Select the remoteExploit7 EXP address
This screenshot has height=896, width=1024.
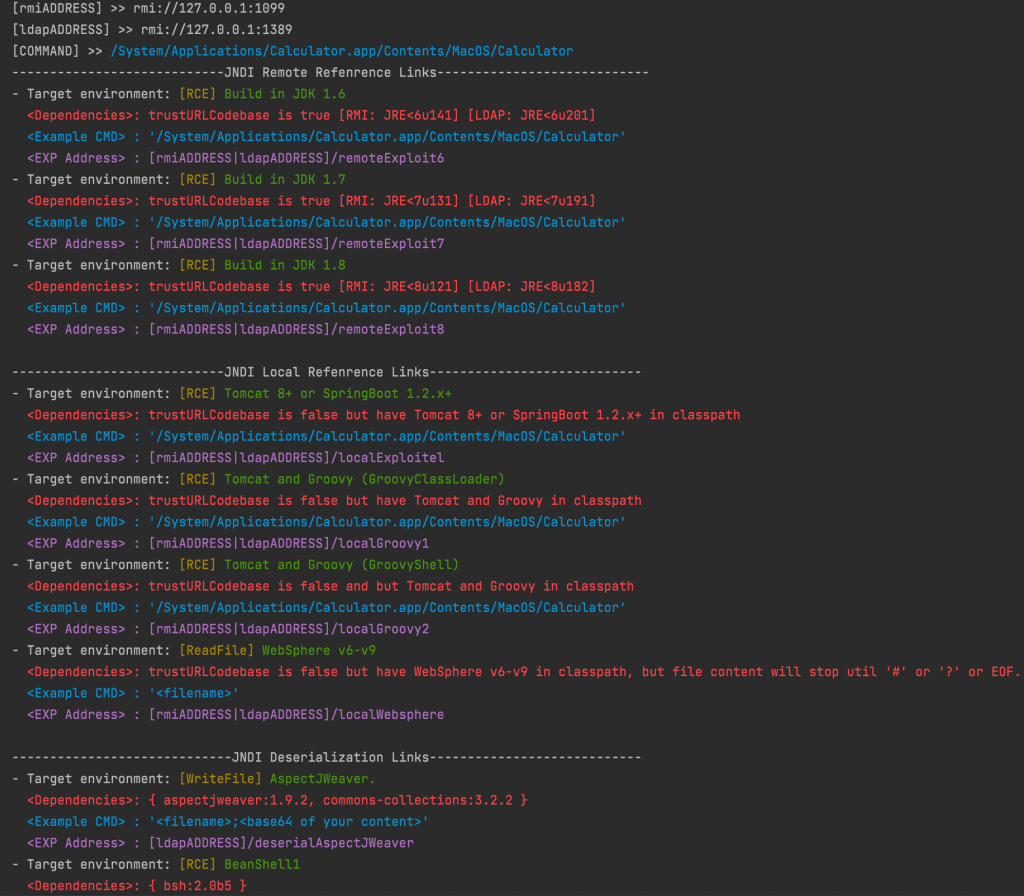(x=235, y=244)
